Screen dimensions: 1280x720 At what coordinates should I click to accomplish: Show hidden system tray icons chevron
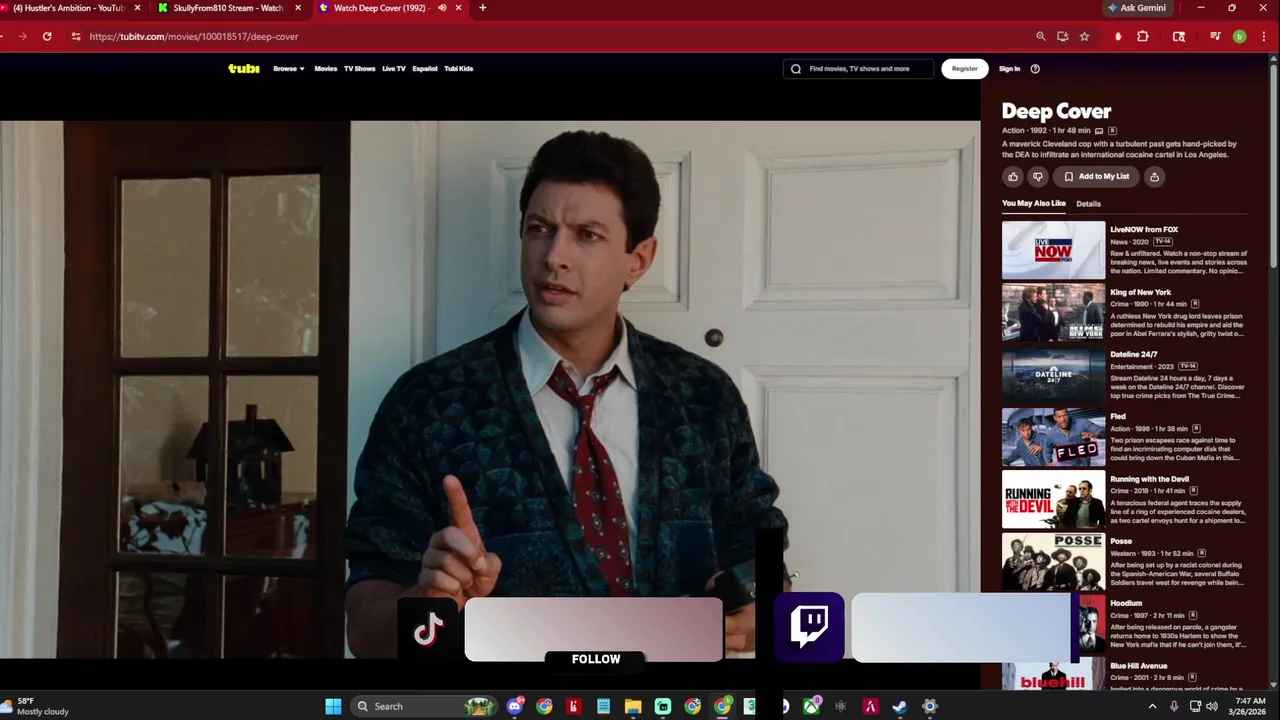click(x=1152, y=706)
